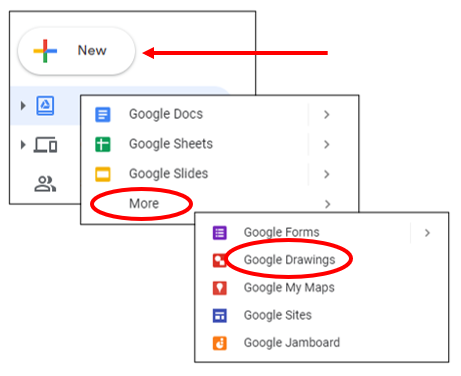Open the More submenu chevron
The height and width of the screenshot is (376, 461).
(x=328, y=204)
